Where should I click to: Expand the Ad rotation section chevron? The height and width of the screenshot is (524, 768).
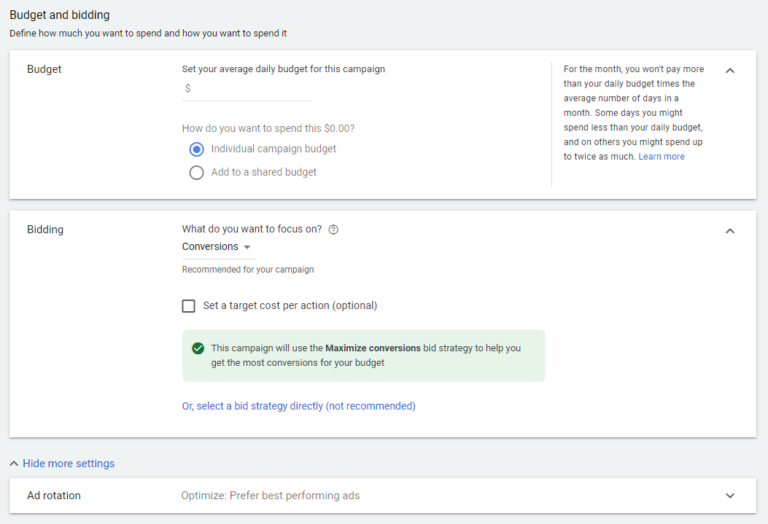coord(730,496)
